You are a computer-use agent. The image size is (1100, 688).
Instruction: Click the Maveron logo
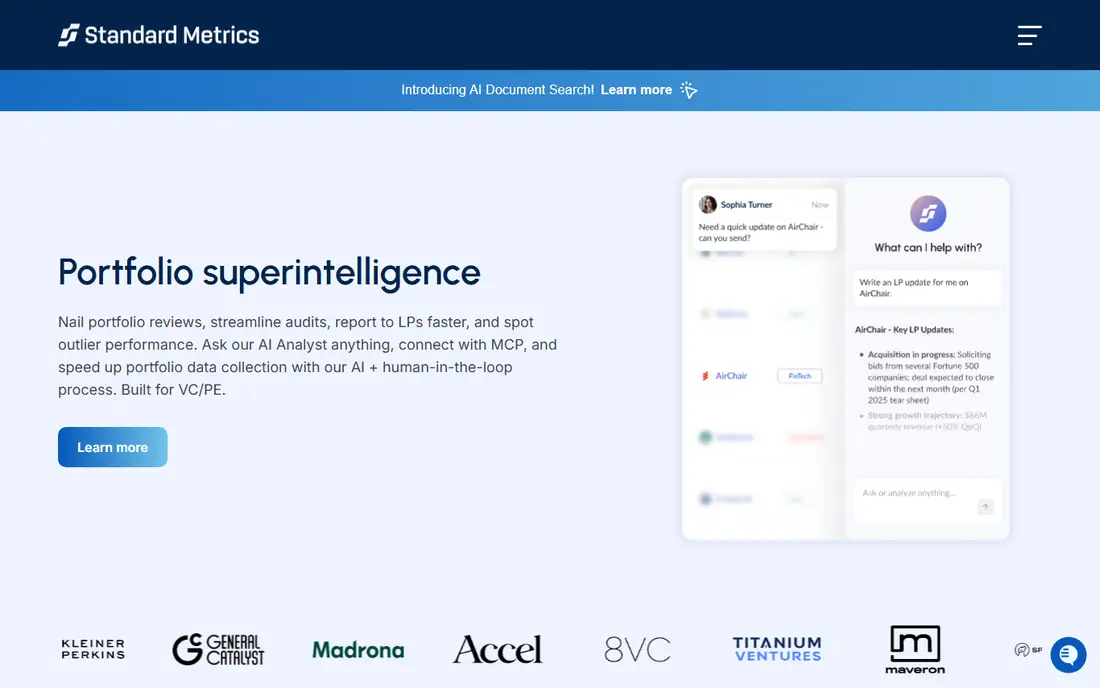915,649
